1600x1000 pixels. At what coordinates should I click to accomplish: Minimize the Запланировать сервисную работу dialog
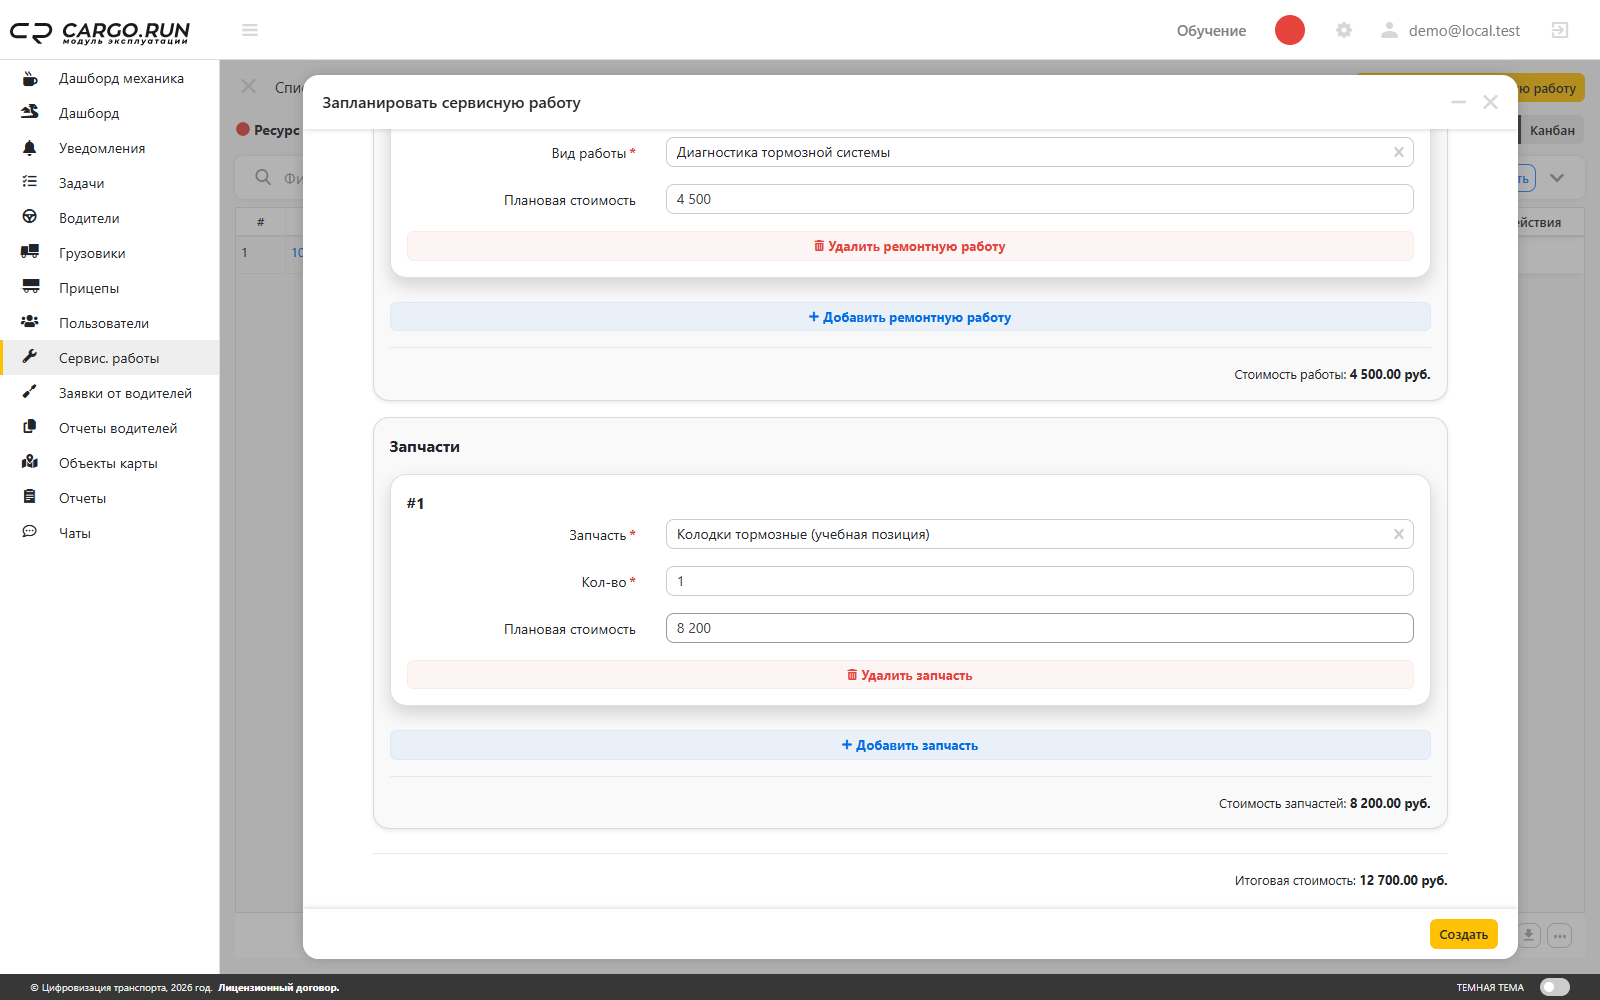click(x=1458, y=102)
